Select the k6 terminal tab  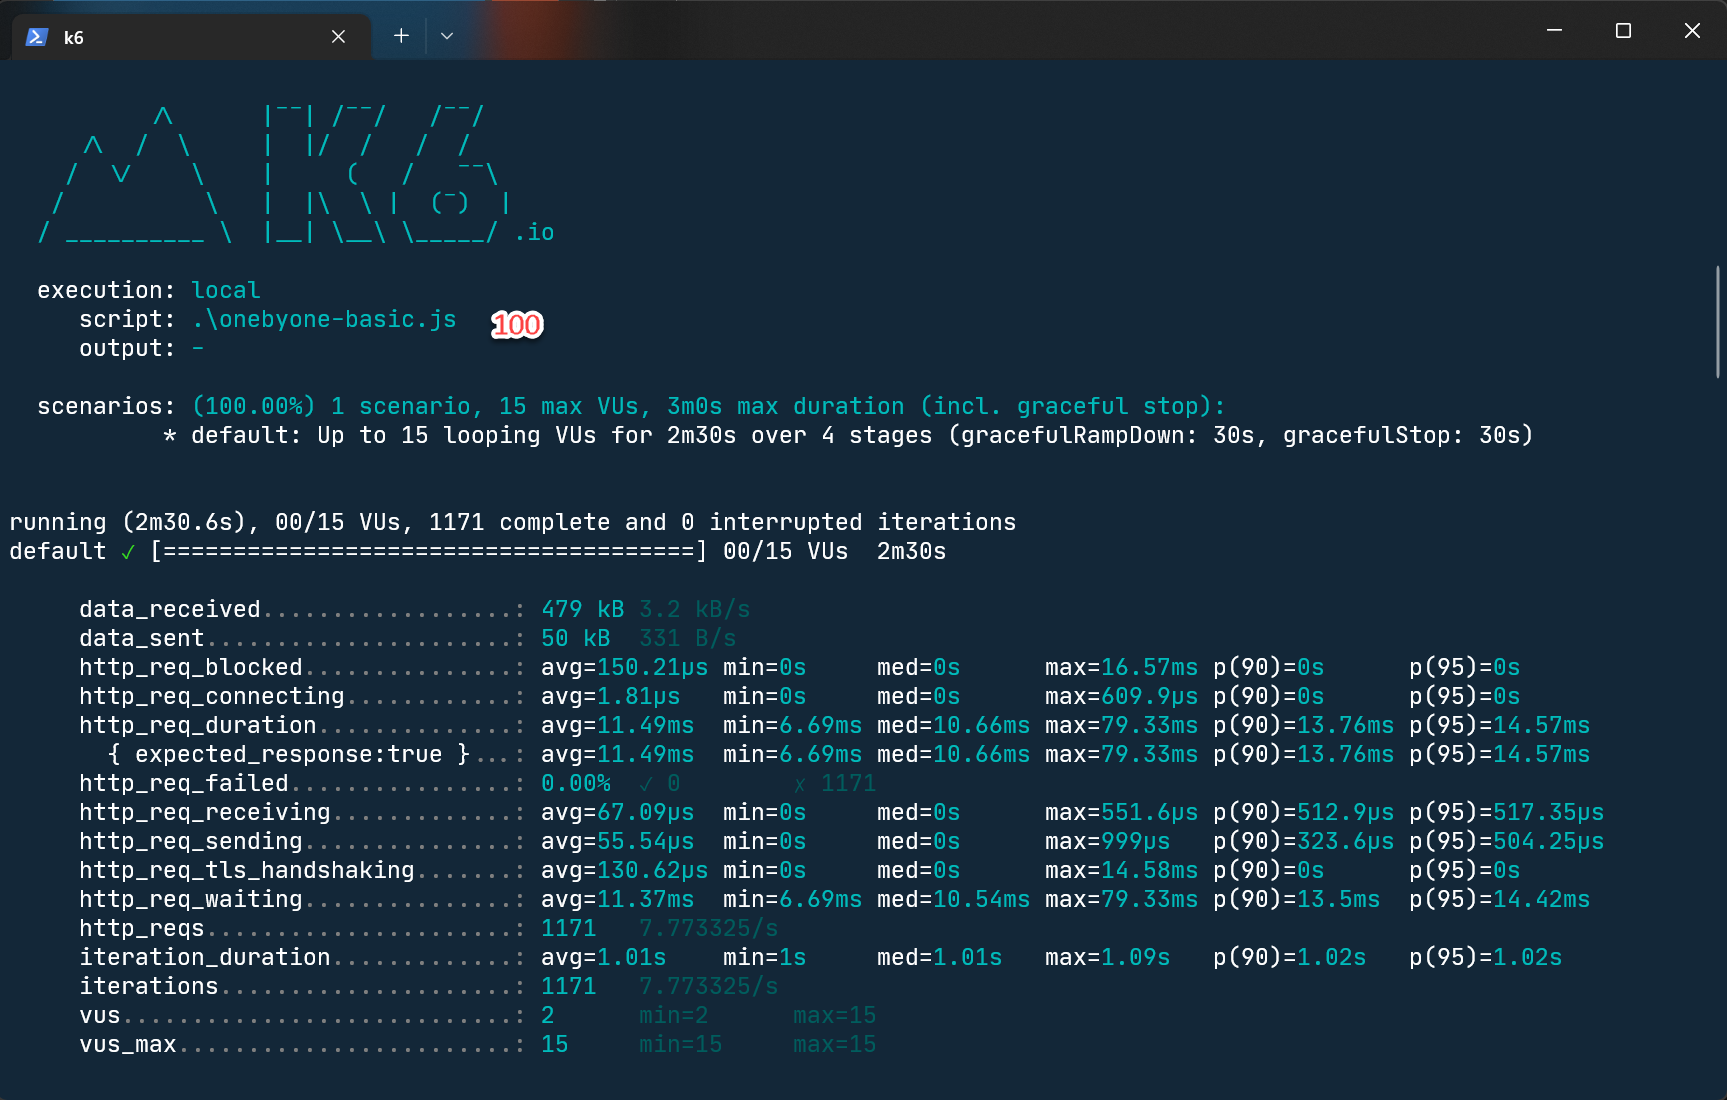(x=191, y=37)
